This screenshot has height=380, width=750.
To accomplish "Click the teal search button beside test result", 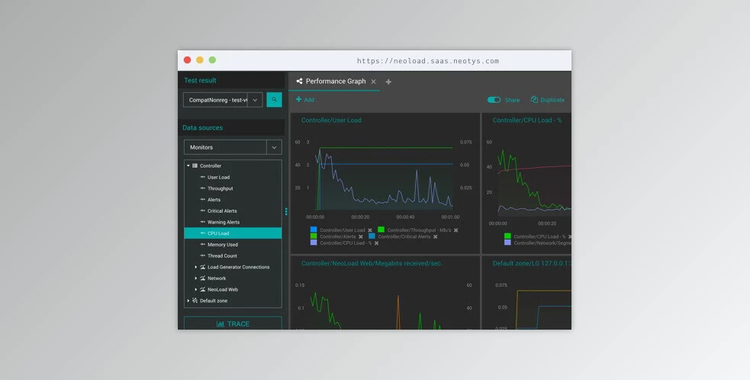I will click(x=274, y=100).
